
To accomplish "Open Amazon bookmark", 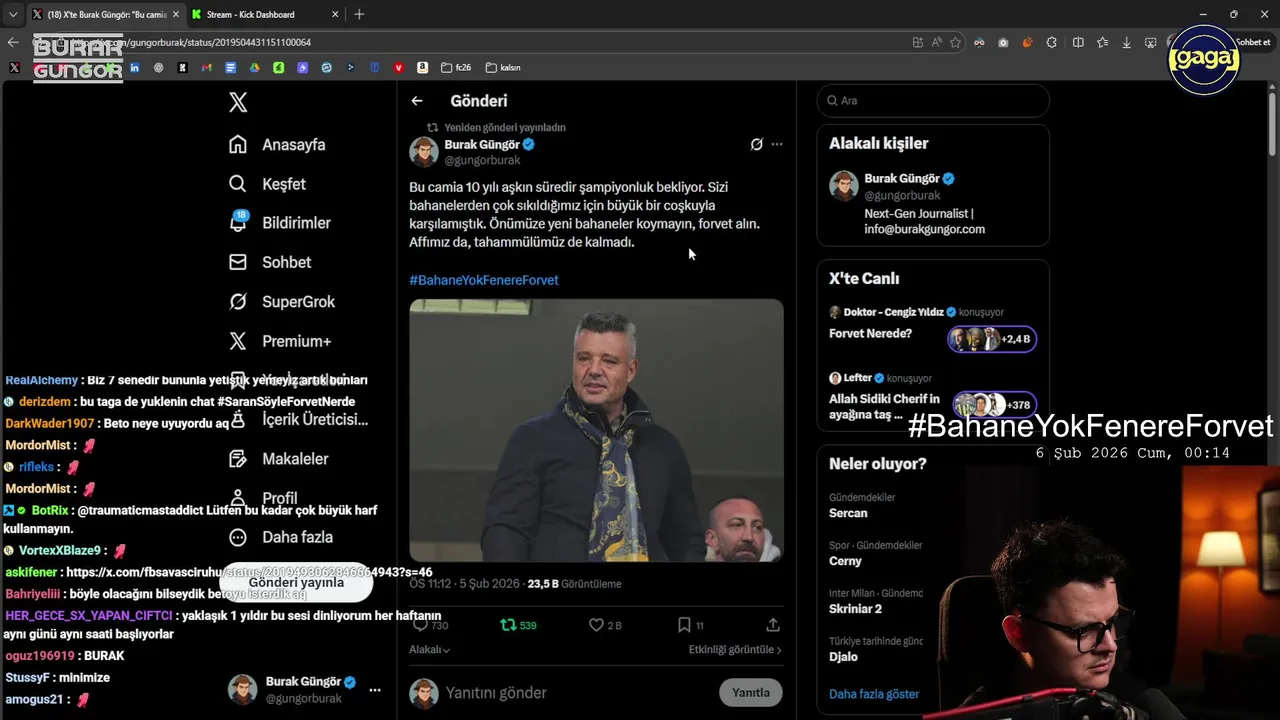I will point(422,68).
